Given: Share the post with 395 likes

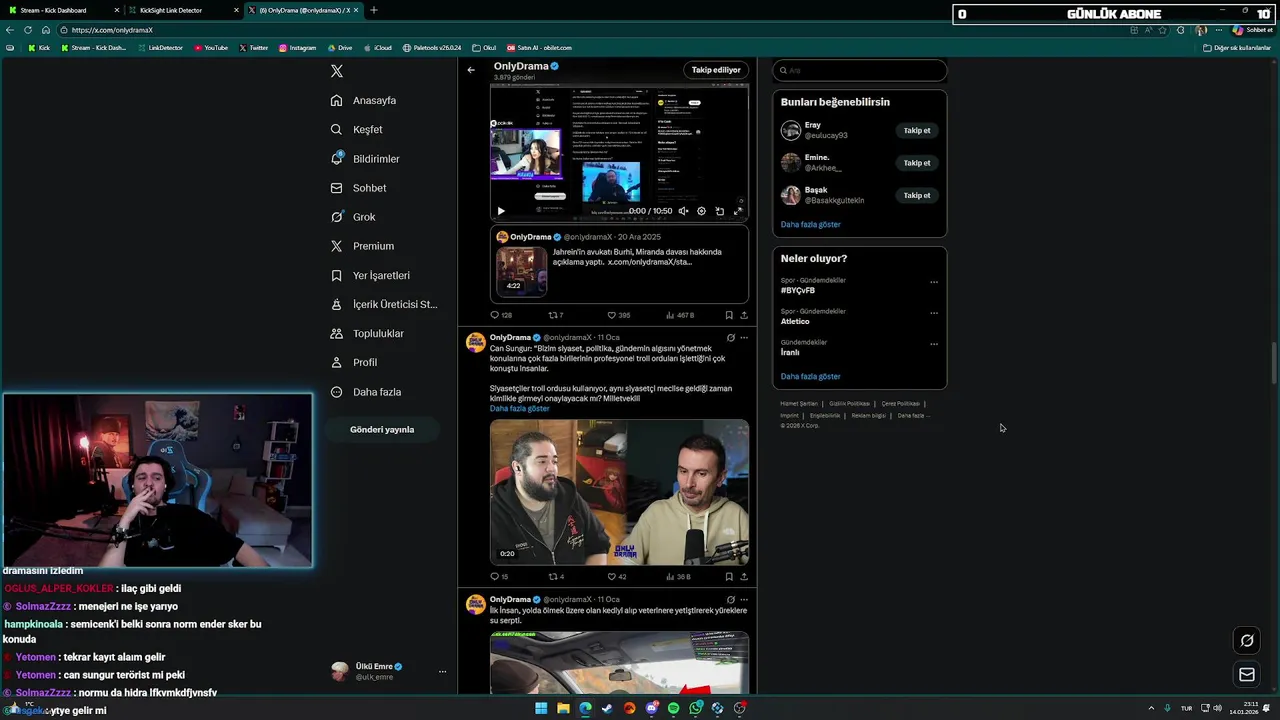Looking at the screenshot, I should tap(744, 315).
